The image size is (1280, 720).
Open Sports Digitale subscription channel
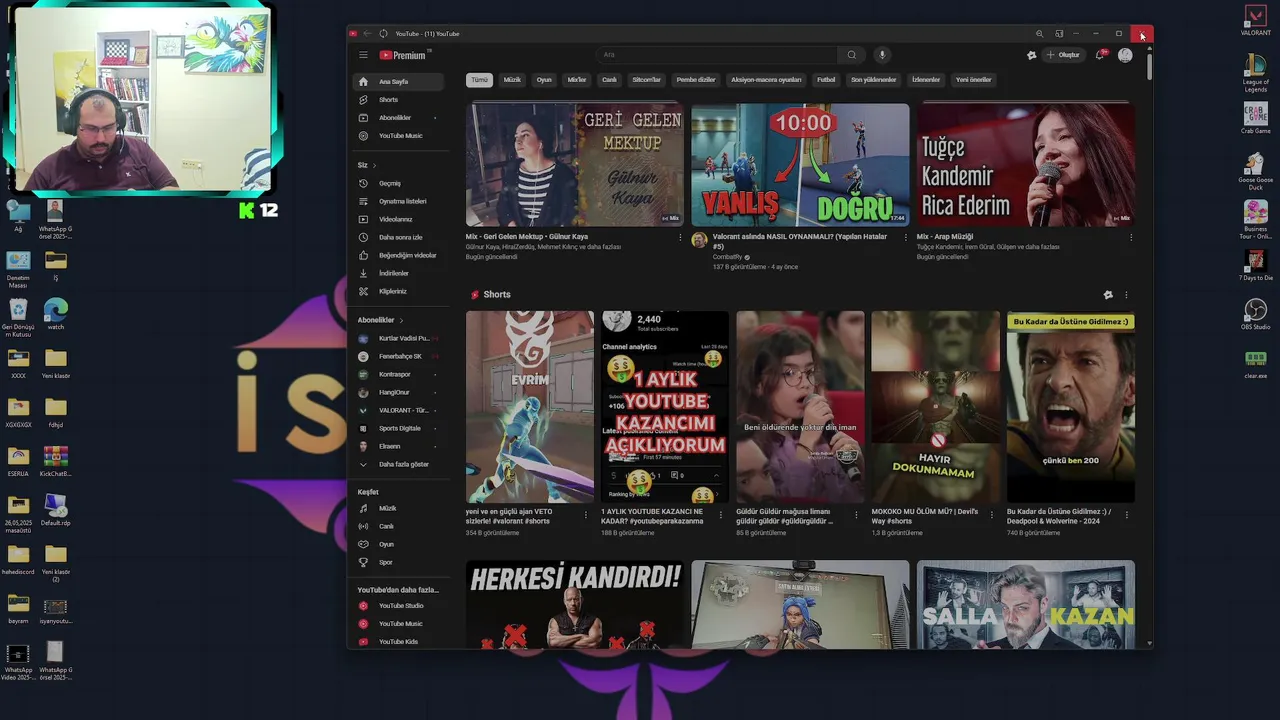coord(398,429)
